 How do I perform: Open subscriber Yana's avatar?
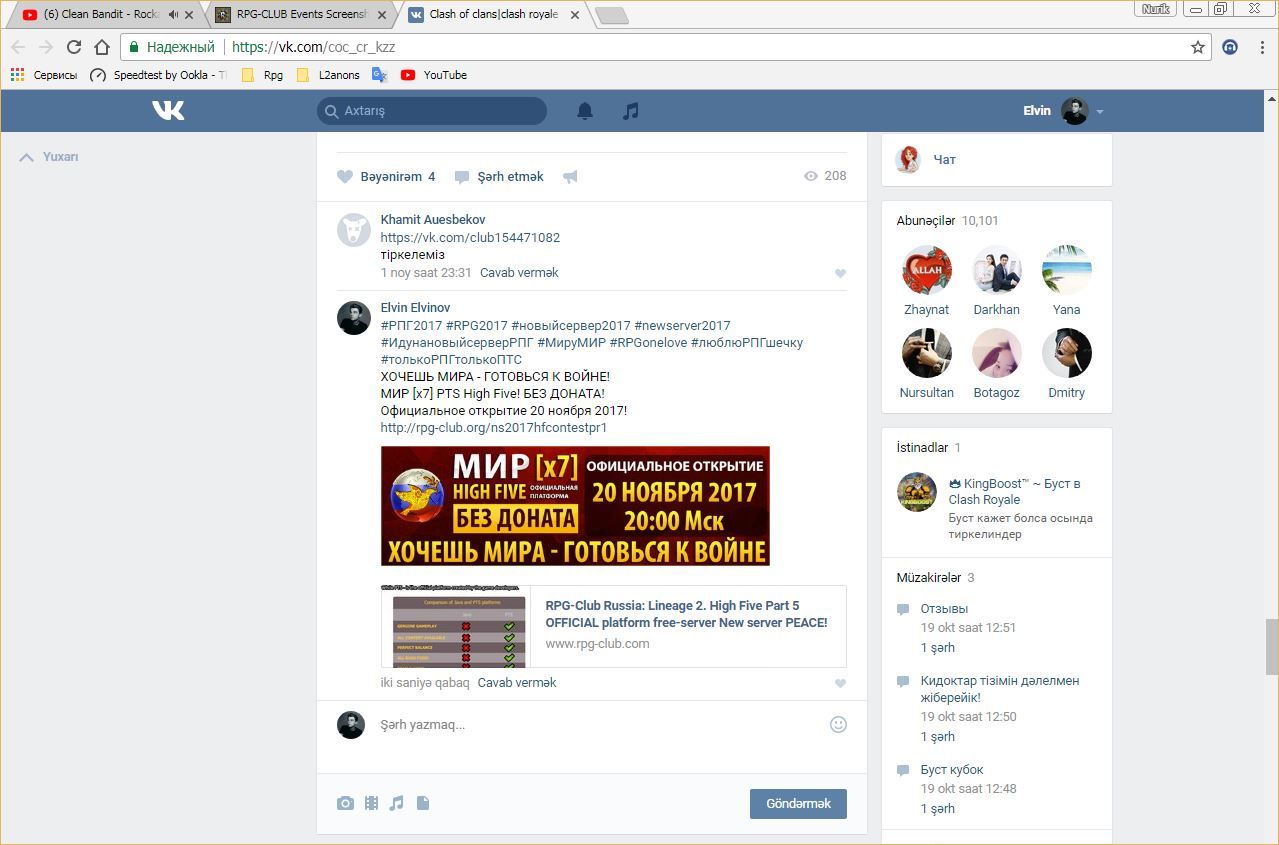1067,270
